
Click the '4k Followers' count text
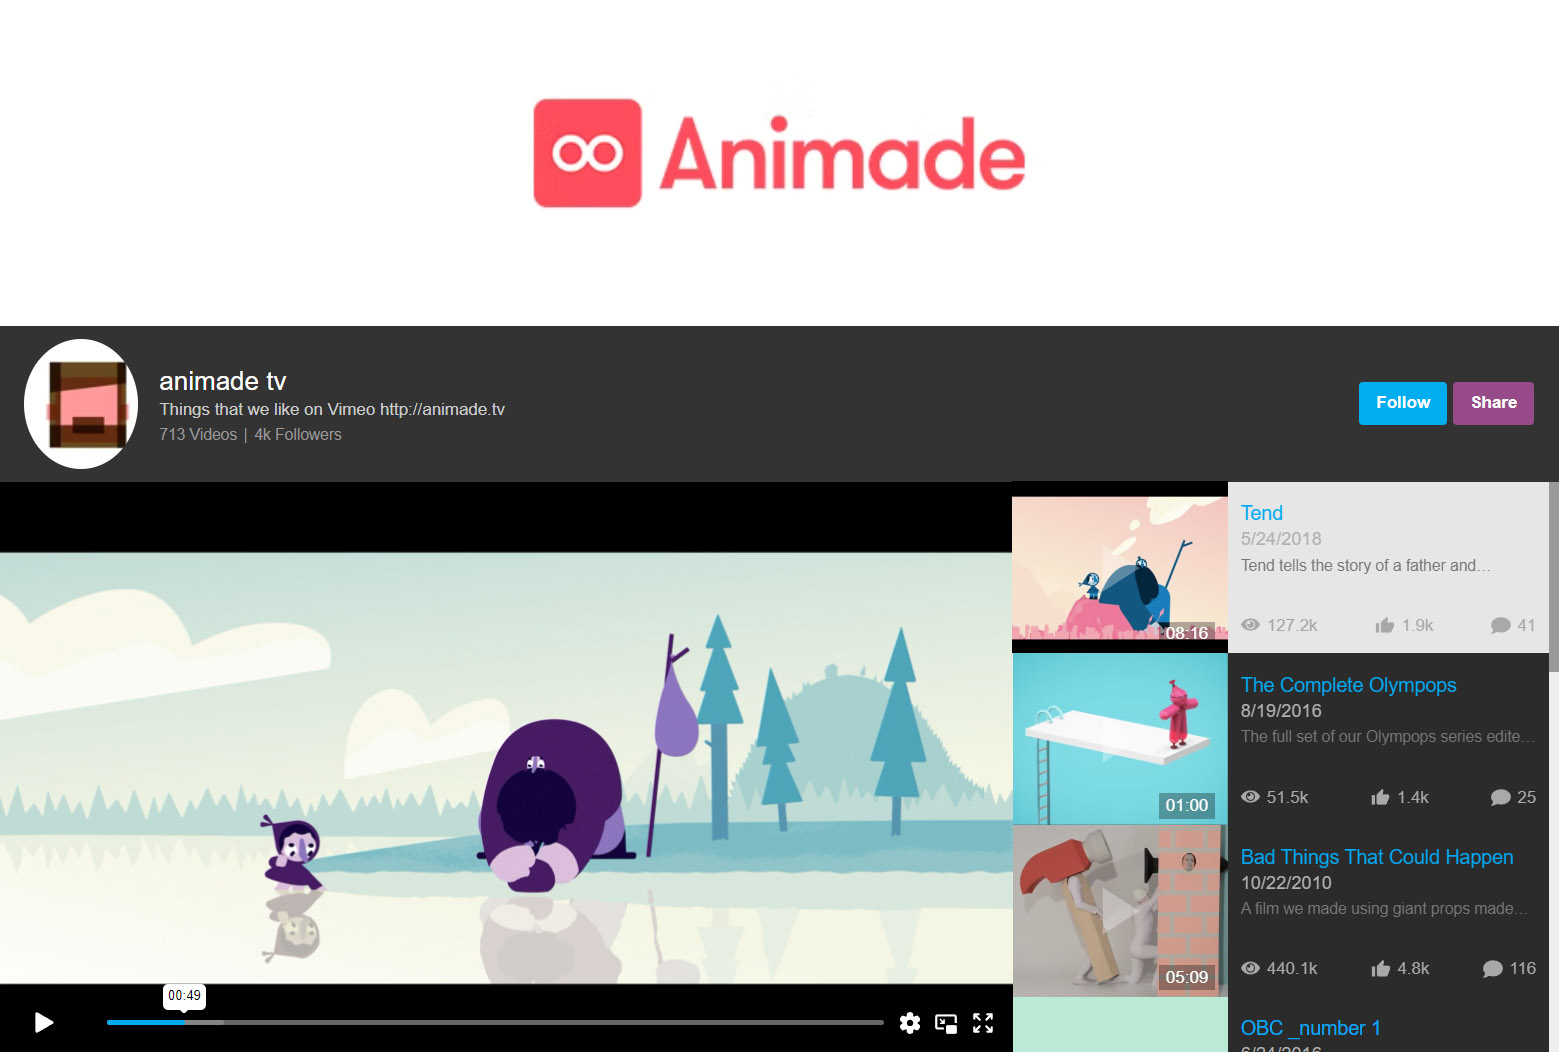298,434
